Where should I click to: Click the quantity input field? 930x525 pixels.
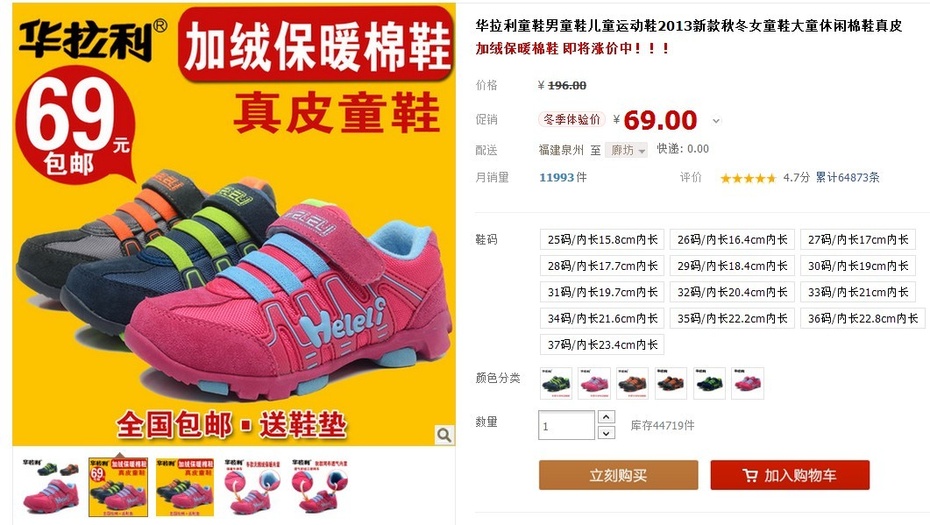click(x=566, y=425)
